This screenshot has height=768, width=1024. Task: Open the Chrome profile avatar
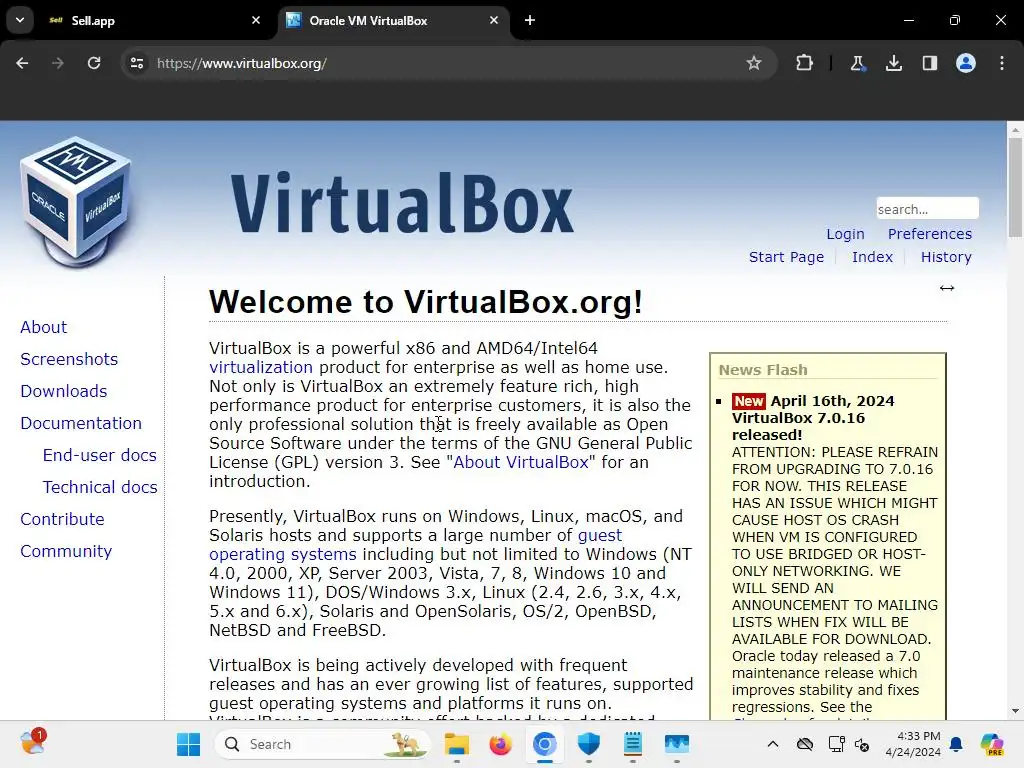[966, 63]
